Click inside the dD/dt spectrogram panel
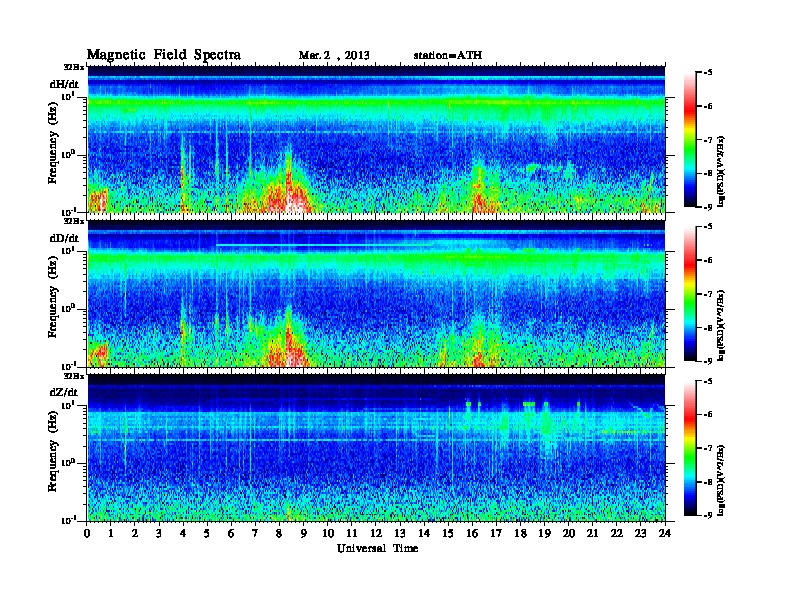The height and width of the screenshot is (612, 792). point(376,294)
